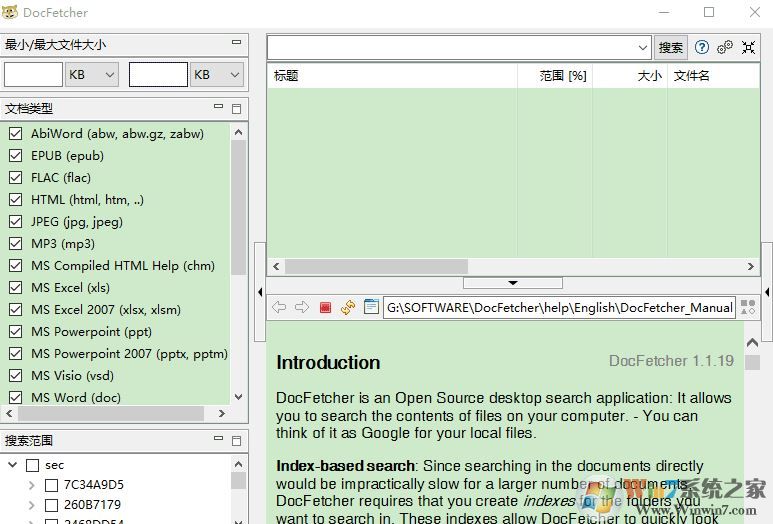Image resolution: width=773 pixels, height=524 pixels.
Task: Sort results by 大小 column
Action: (x=630, y=76)
